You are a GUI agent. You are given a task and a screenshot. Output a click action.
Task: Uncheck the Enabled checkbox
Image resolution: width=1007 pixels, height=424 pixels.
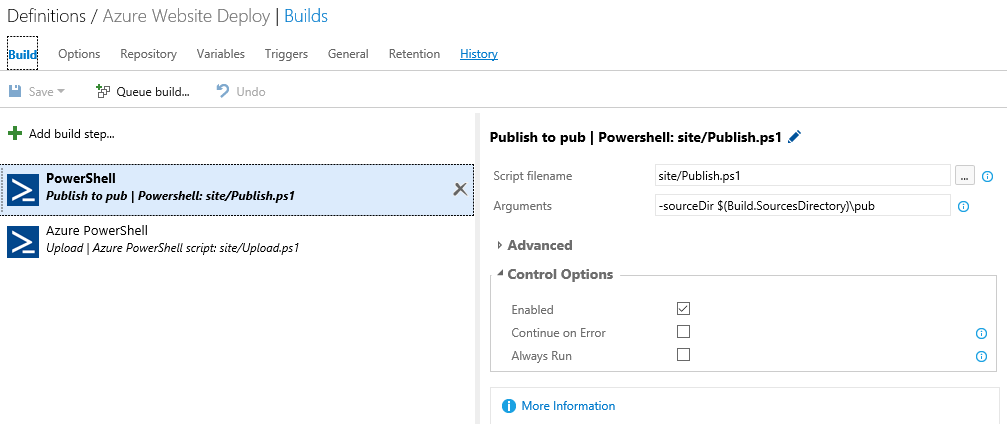683,309
